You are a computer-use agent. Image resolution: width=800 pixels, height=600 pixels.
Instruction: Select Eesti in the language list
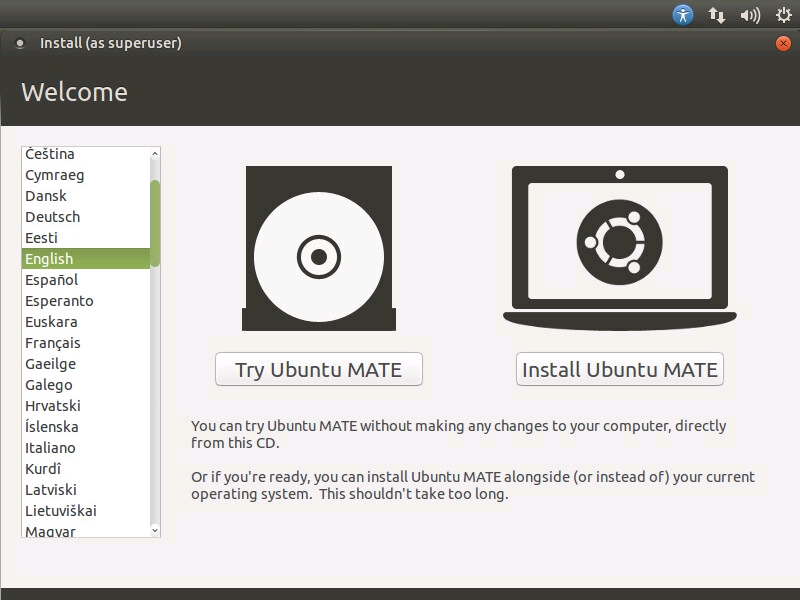click(86, 238)
